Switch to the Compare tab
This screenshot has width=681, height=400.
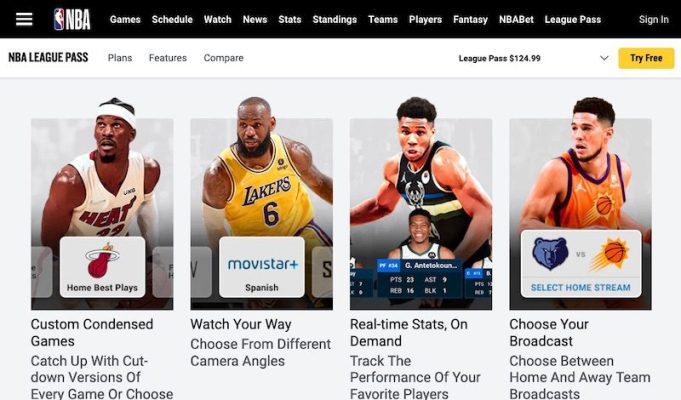pyautogui.click(x=224, y=58)
